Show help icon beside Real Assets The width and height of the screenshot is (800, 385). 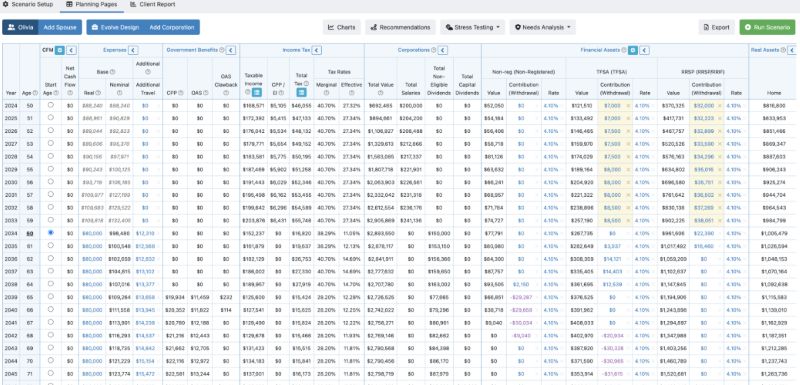tap(783, 50)
